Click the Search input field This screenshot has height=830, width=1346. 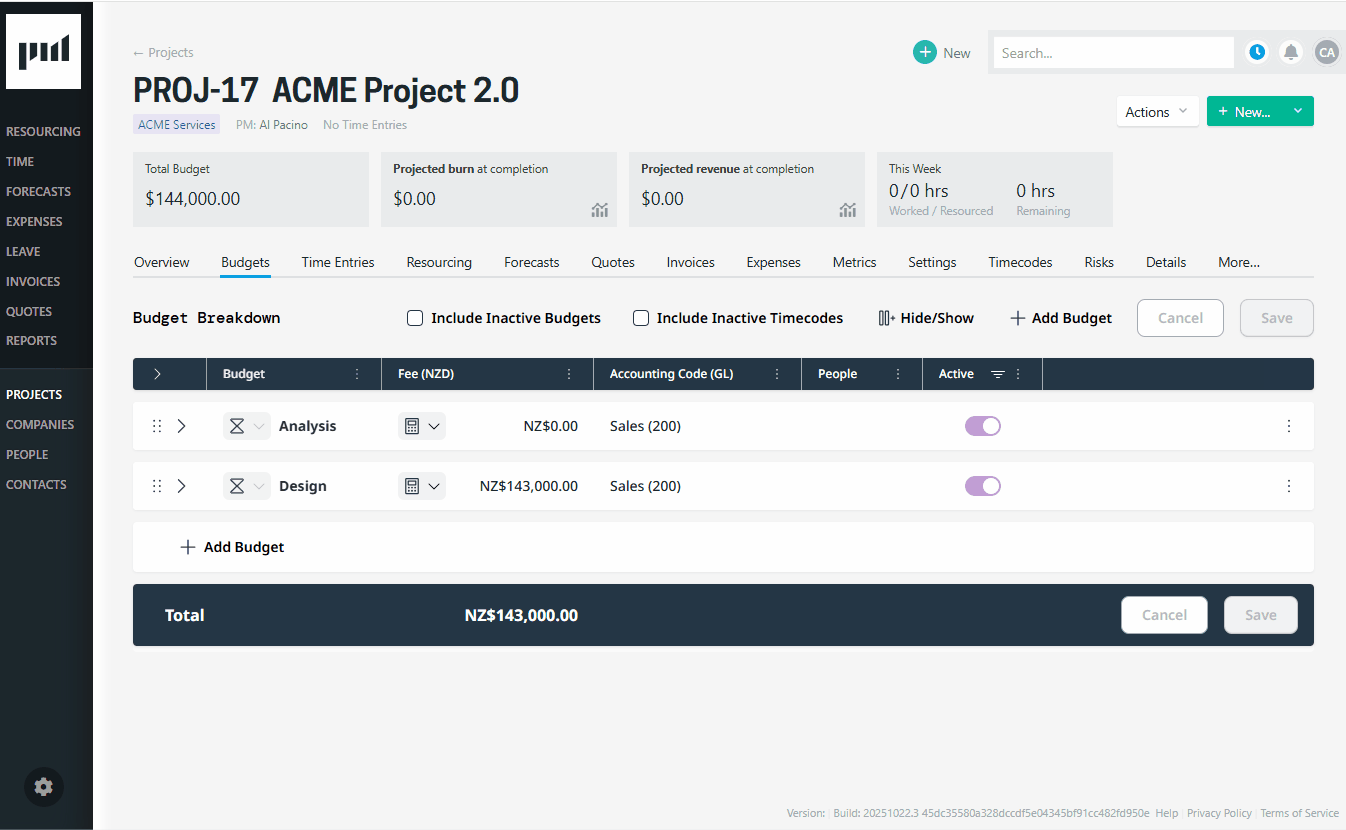click(x=1113, y=53)
